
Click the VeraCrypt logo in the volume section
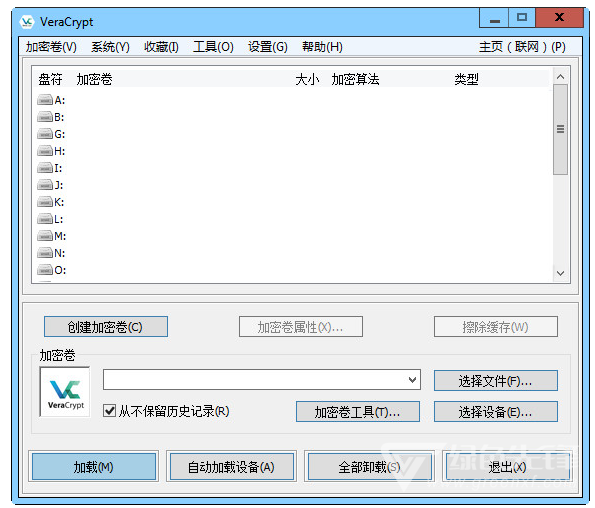pyautogui.click(x=65, y=392)
